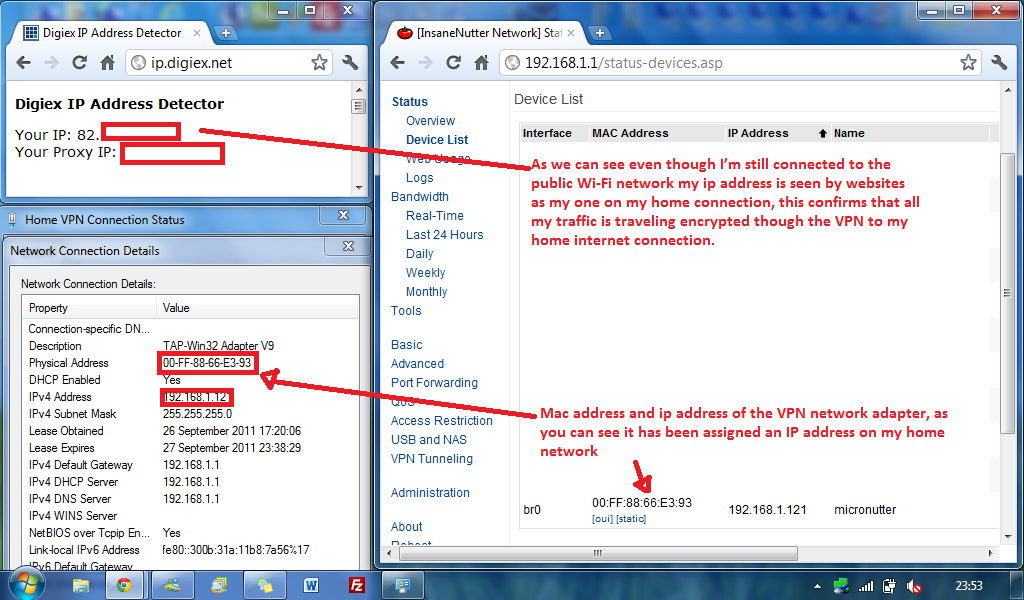1024x600 pixels.
Task: Reload the ip.digiex.net page
Action: click(79, 63)
